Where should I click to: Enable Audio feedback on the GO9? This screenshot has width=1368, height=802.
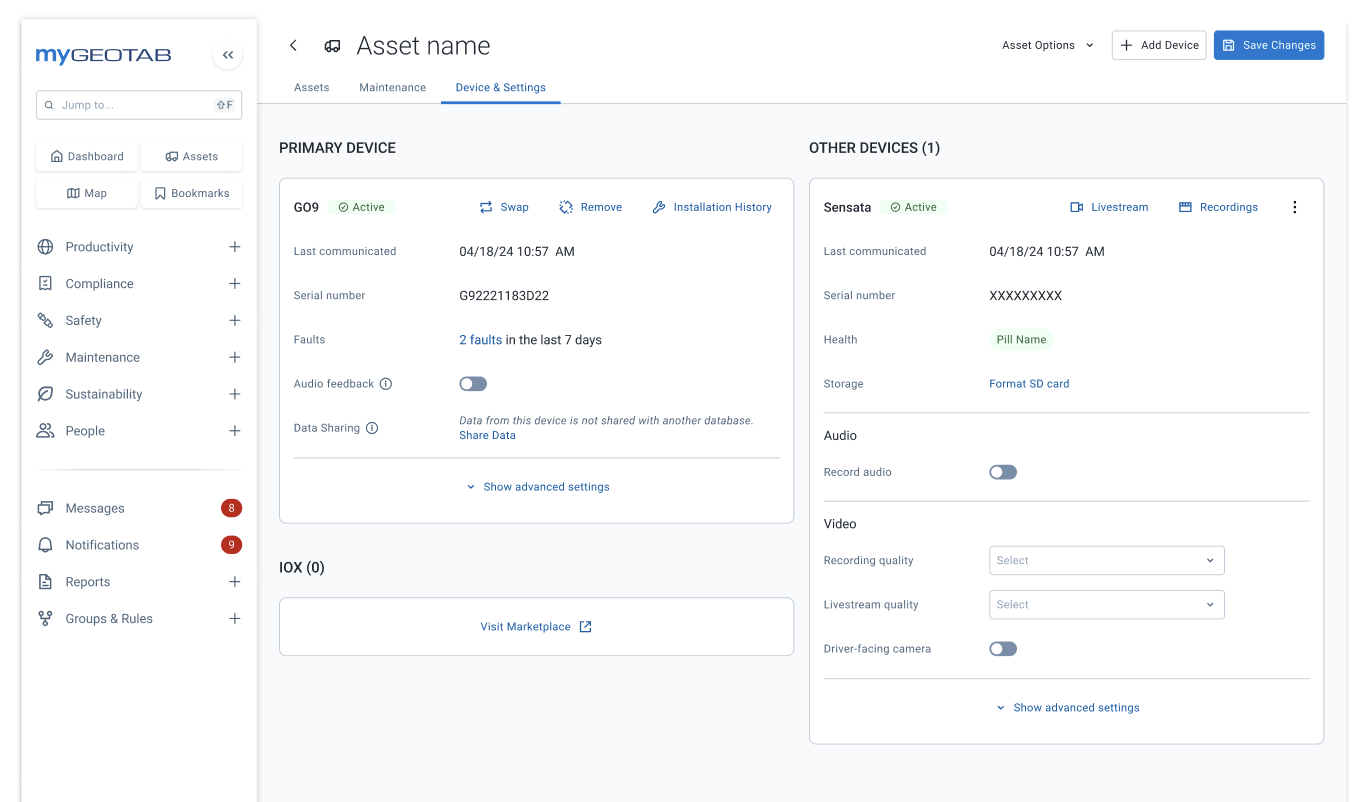tap(472, 383)
